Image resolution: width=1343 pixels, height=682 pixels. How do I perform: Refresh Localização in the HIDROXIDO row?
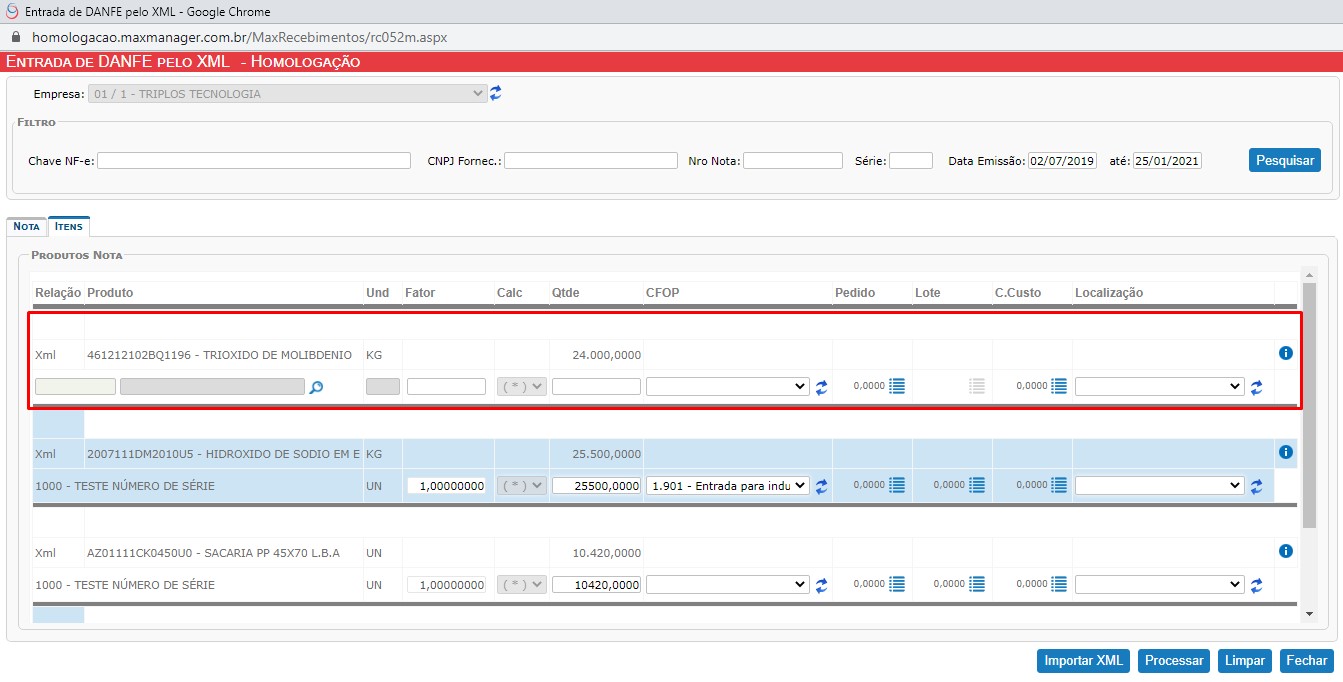[x=1257, y=486]
